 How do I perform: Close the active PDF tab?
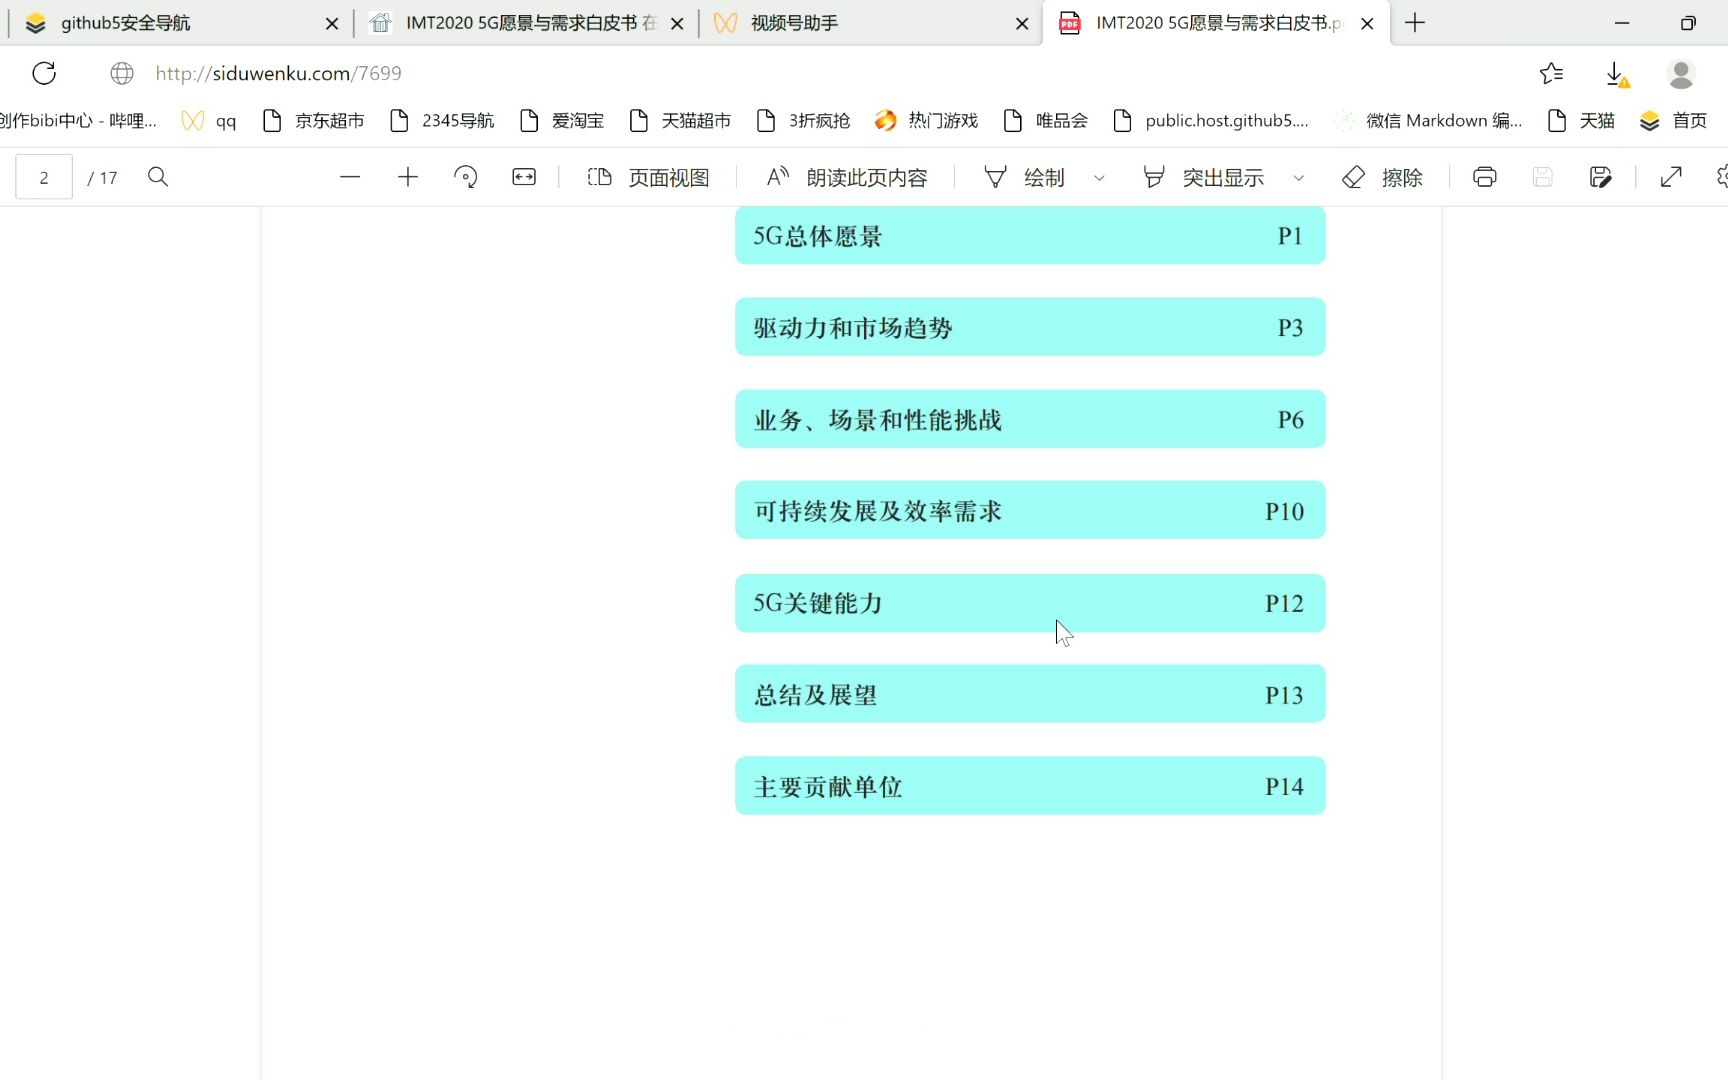1367,23
